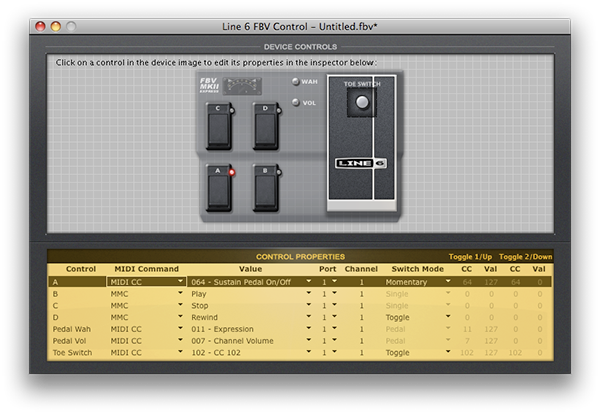Select footswitch B on the device image
600x414 pixels.
tap(266, 188)
